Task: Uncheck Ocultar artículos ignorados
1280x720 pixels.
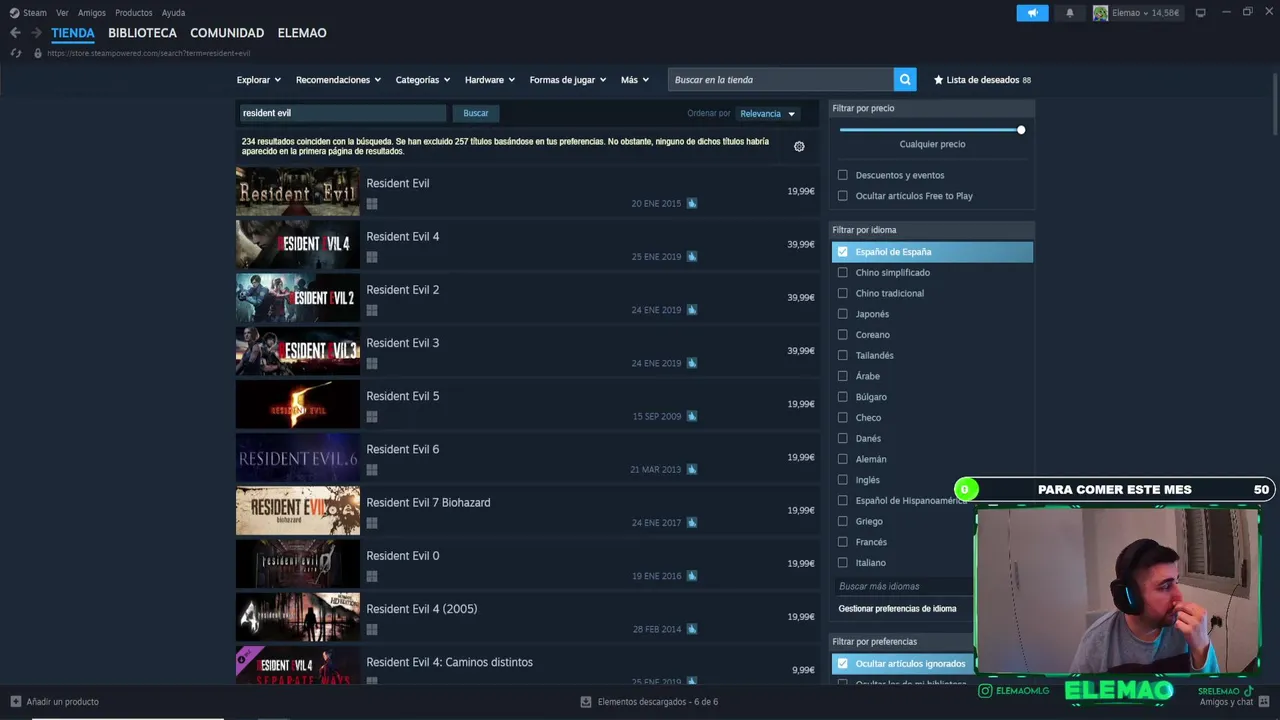Action: 842,663
